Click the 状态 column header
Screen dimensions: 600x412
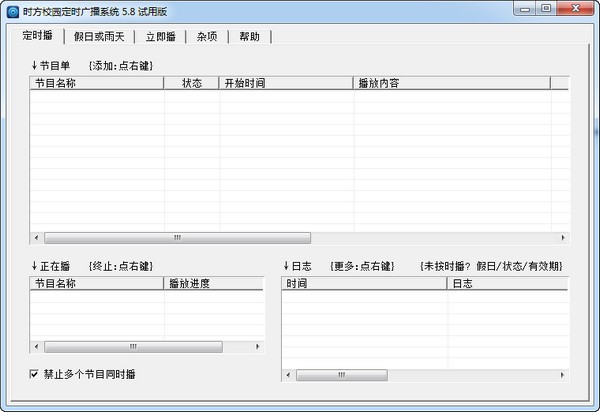tap(191, 83)
